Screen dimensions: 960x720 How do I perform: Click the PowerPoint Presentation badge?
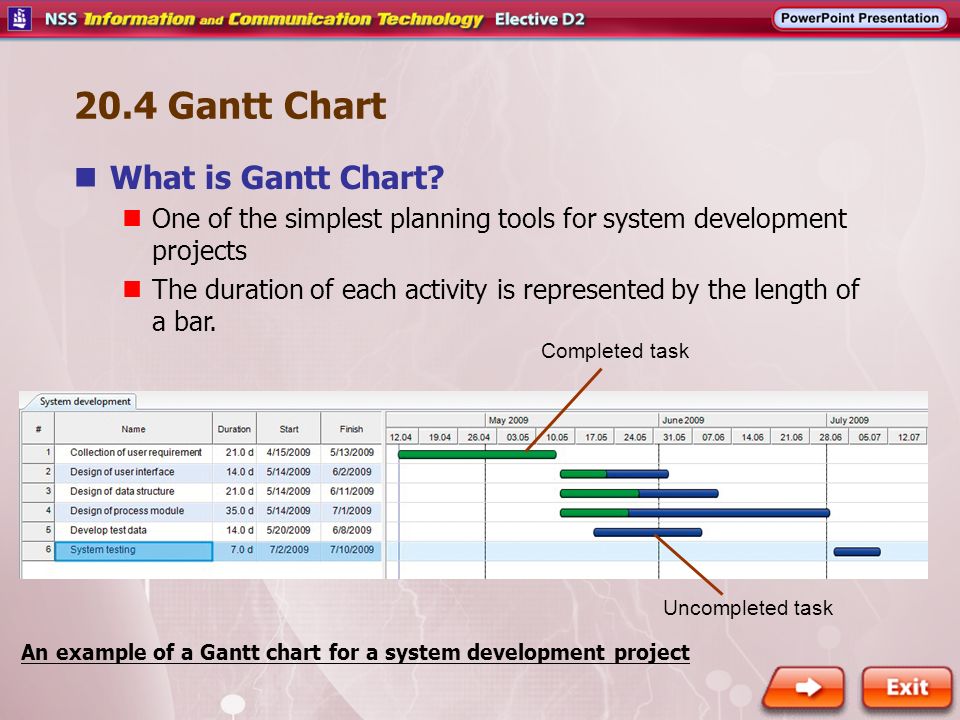[860, 18]
